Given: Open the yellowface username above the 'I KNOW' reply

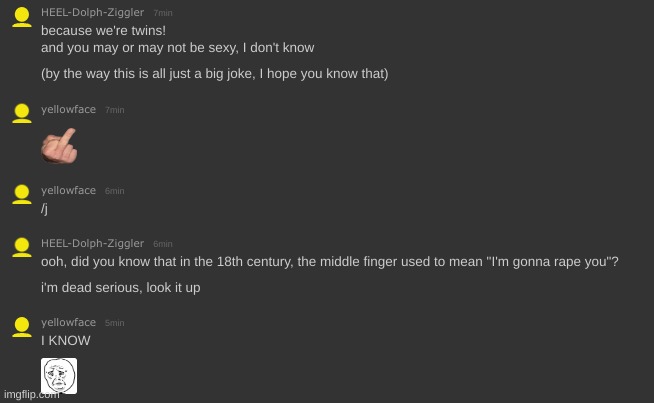Looking at the screenshot, I should coord(68,322).
